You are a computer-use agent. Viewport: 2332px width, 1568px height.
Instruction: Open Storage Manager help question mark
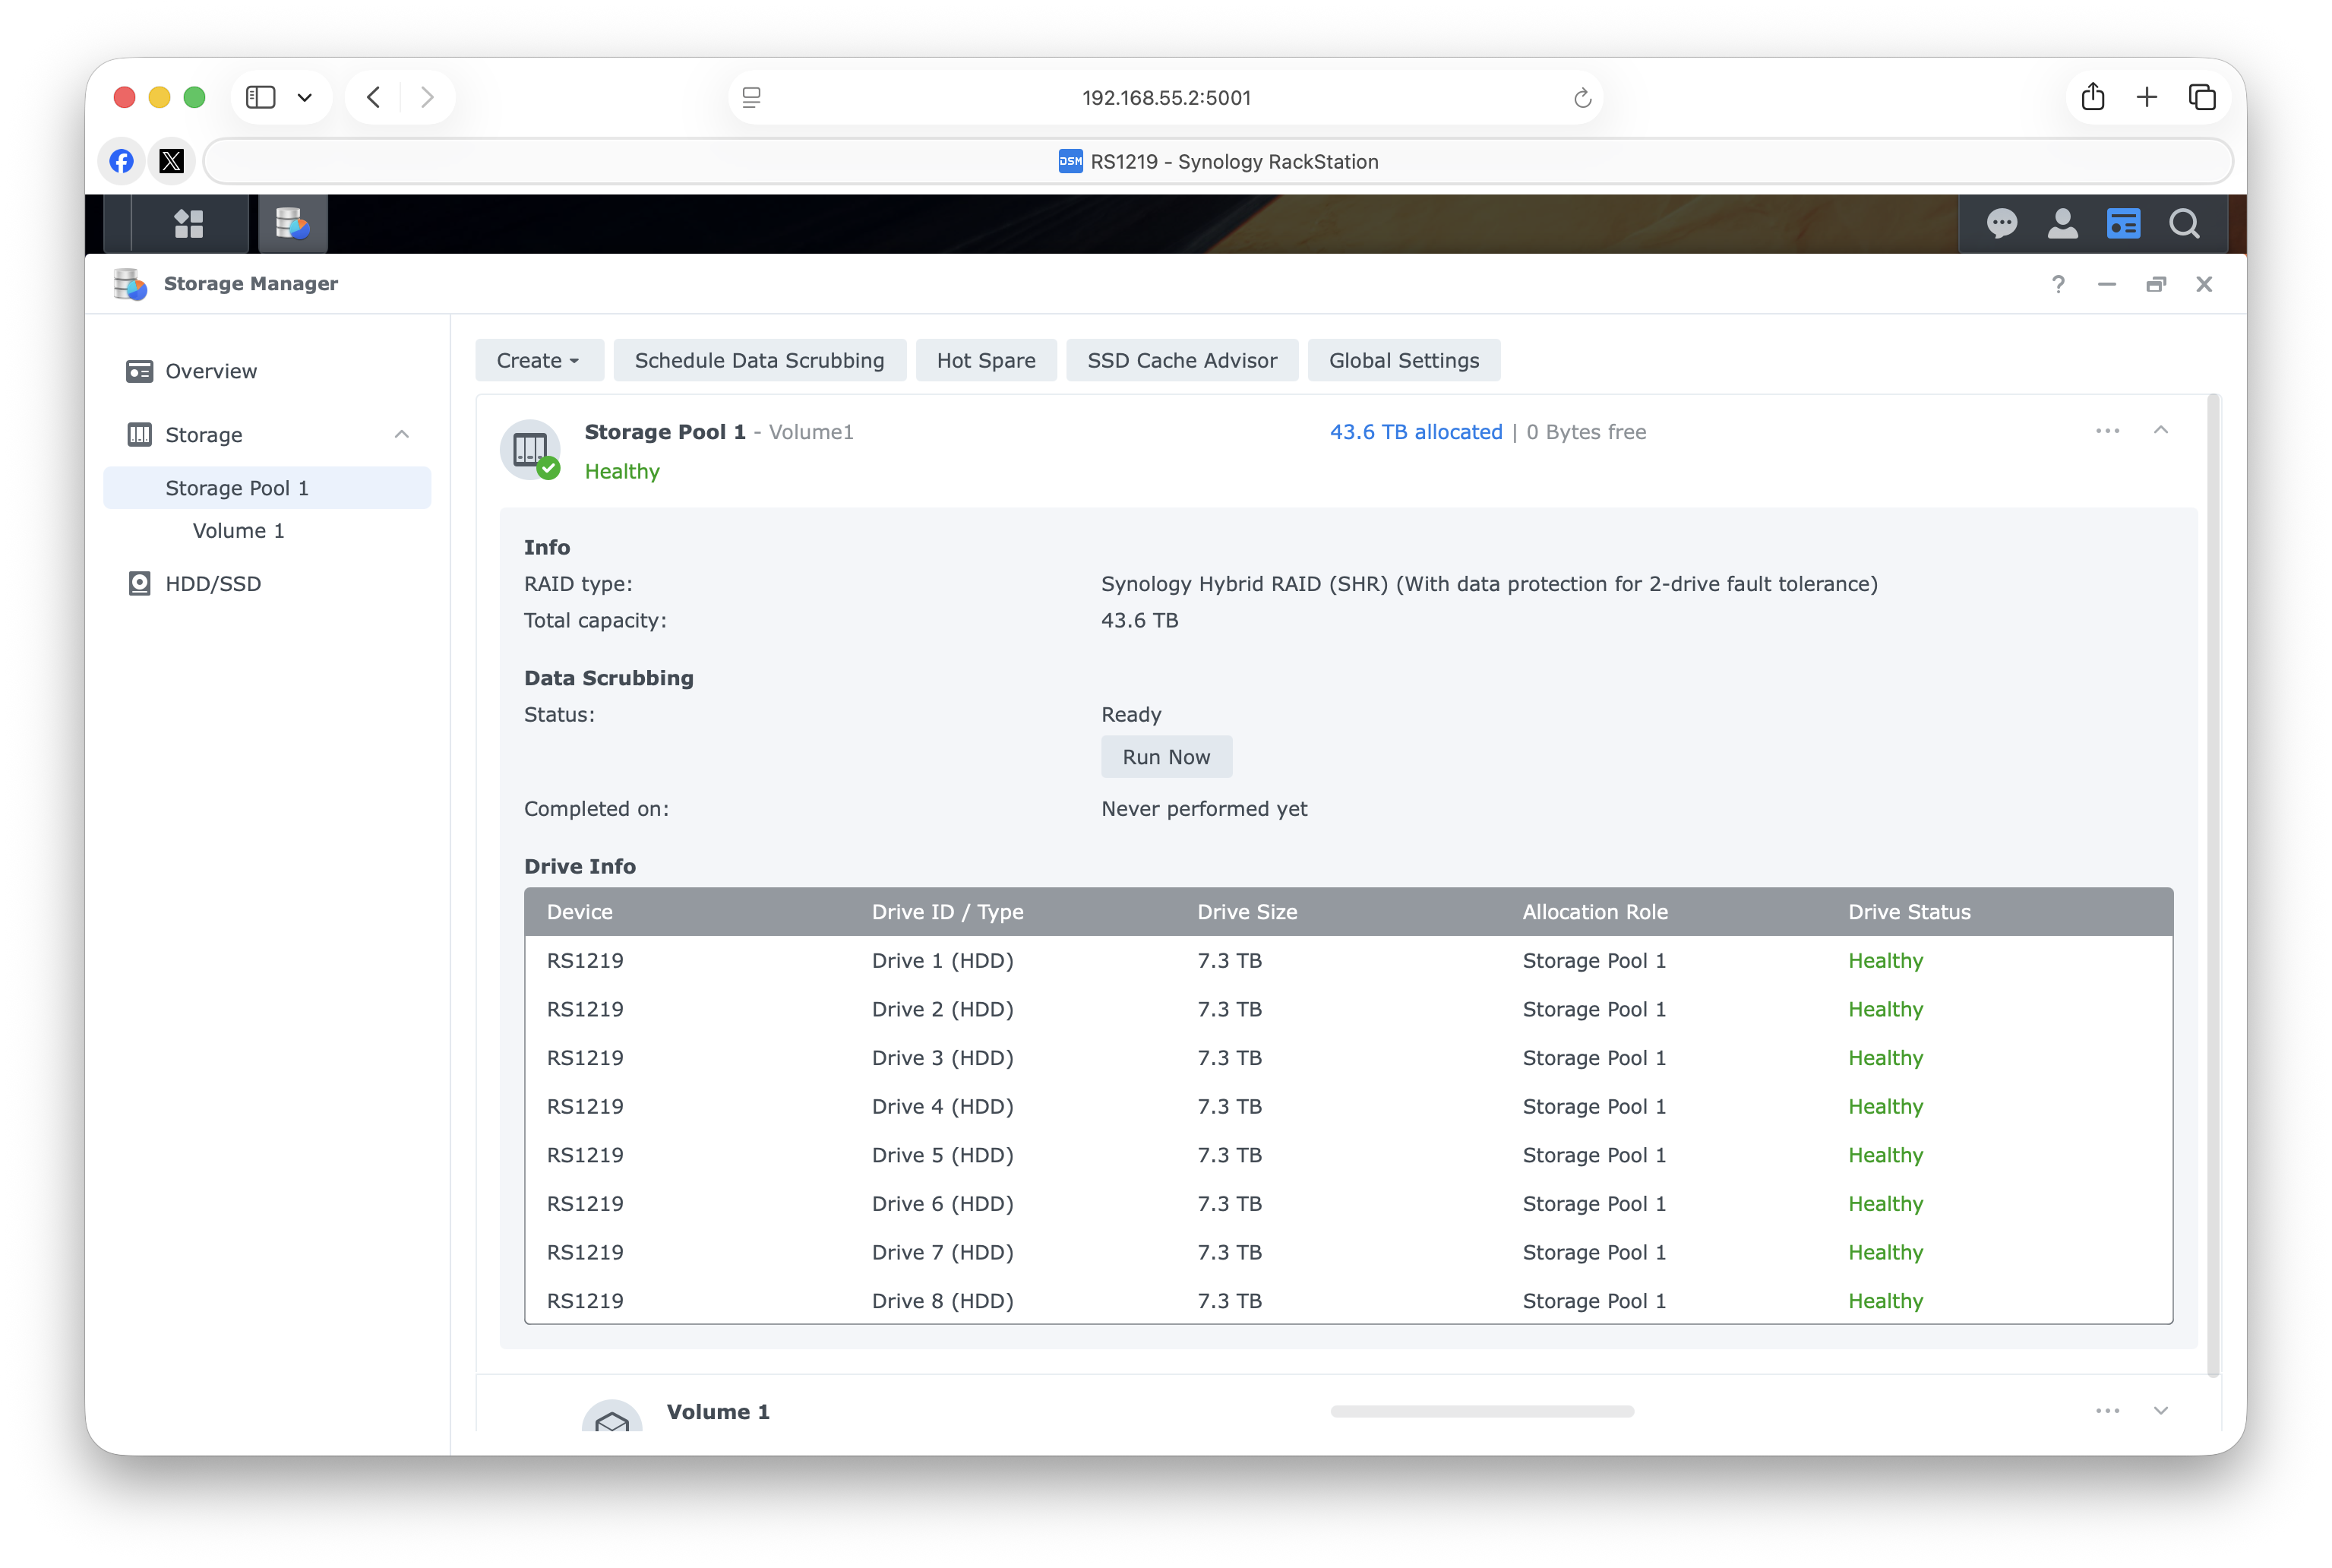point(2058,284)
